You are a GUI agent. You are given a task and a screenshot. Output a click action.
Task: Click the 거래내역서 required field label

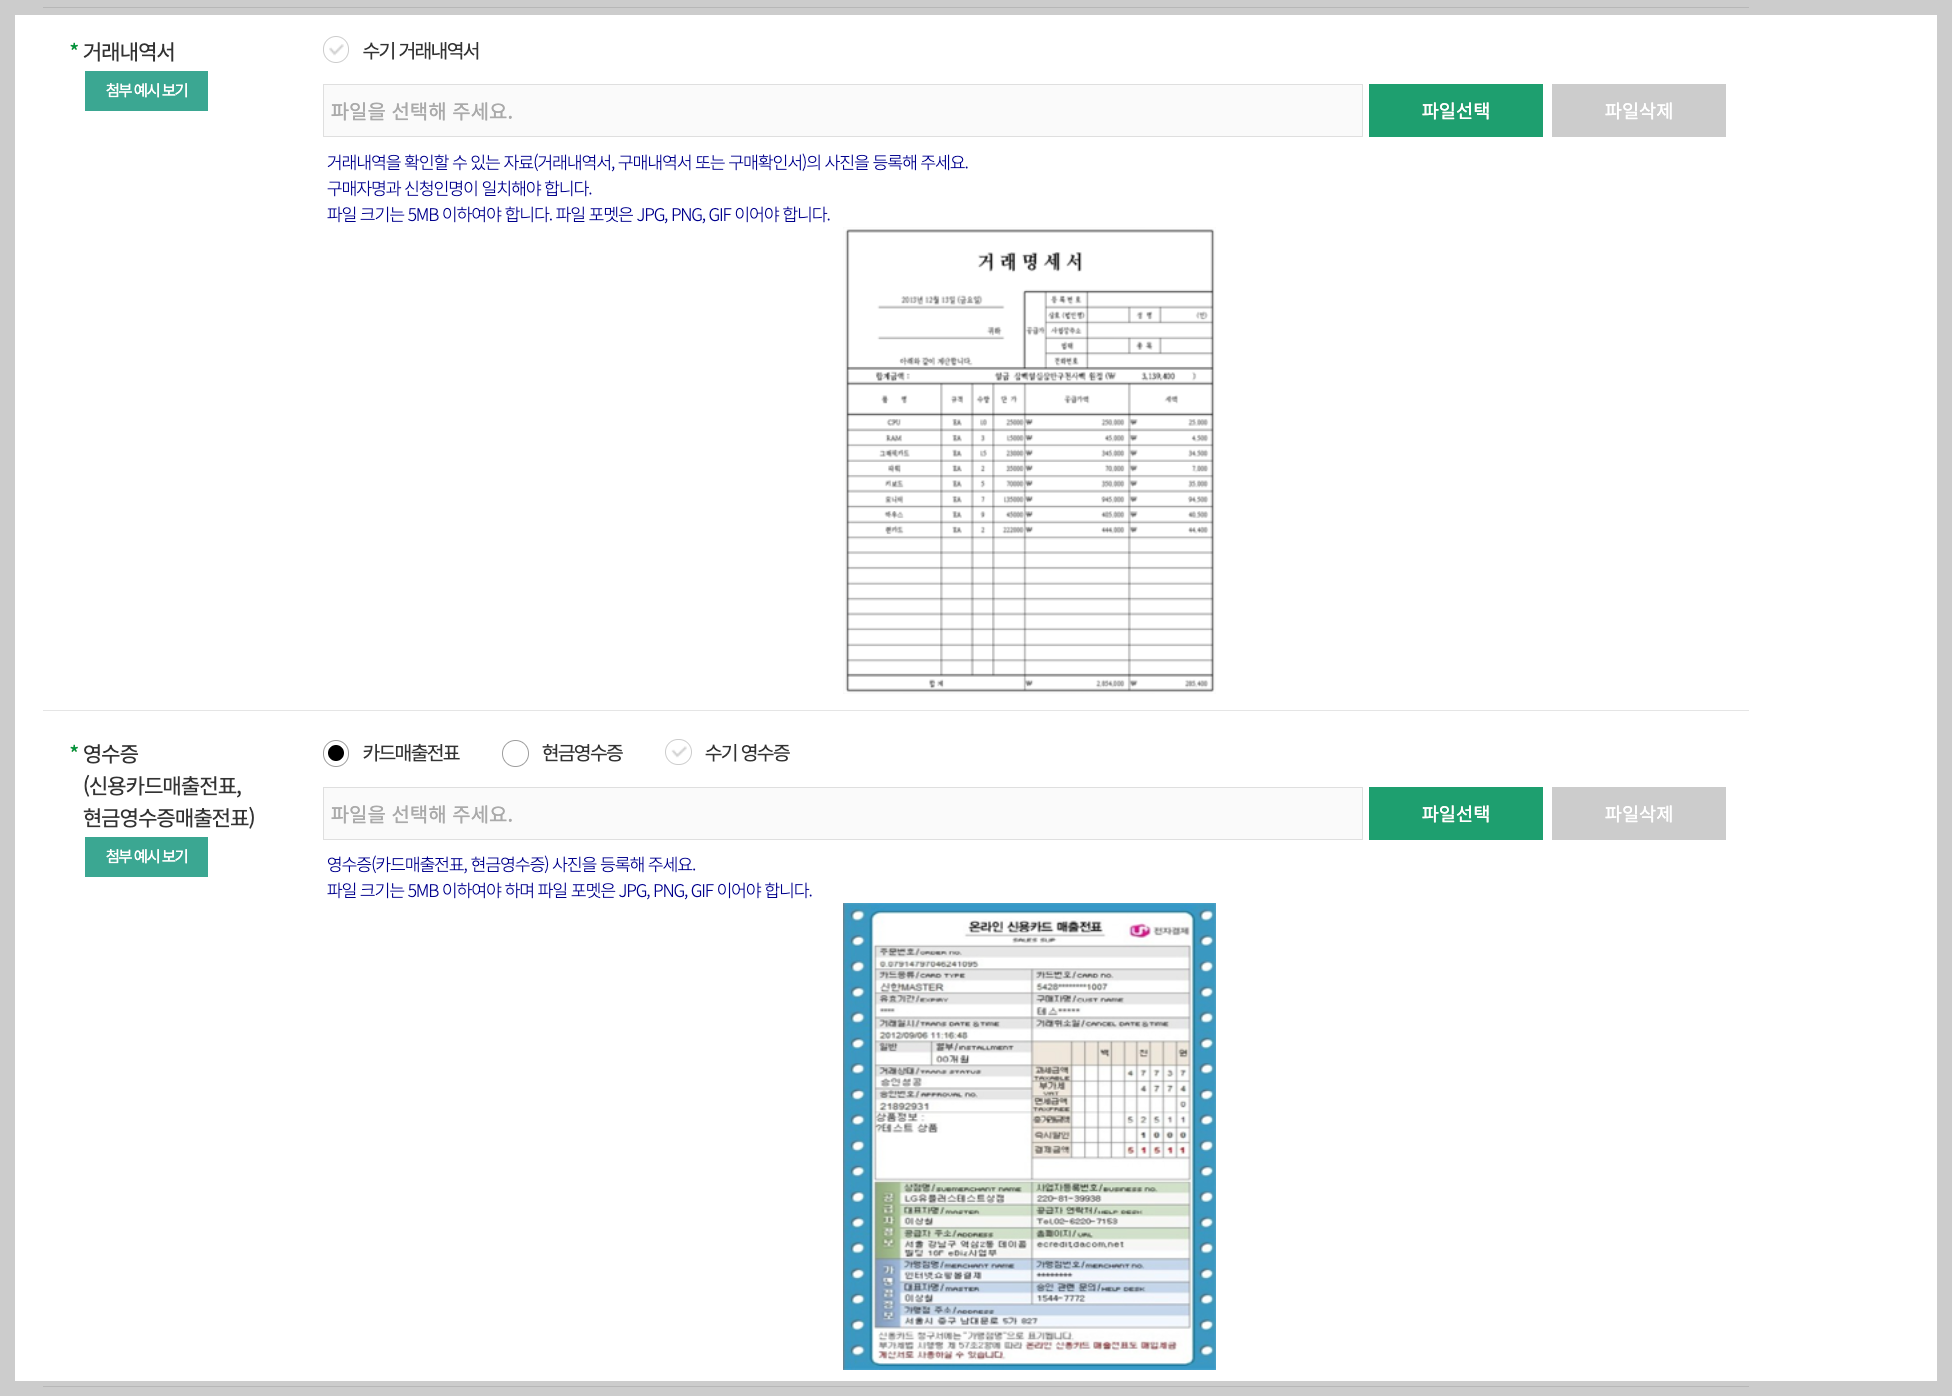click(128, 51)
